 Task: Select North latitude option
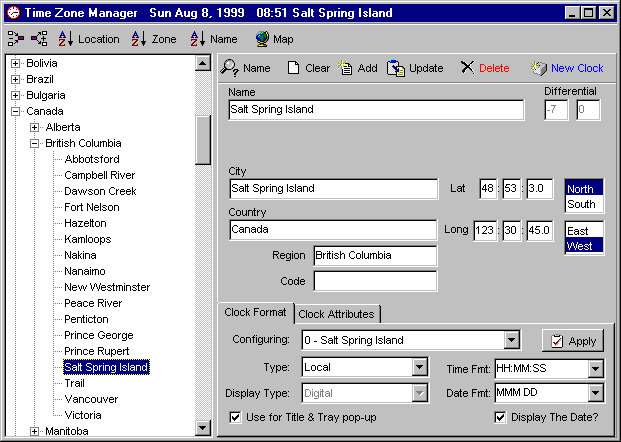pyautogui.click(x=584, y=189)
